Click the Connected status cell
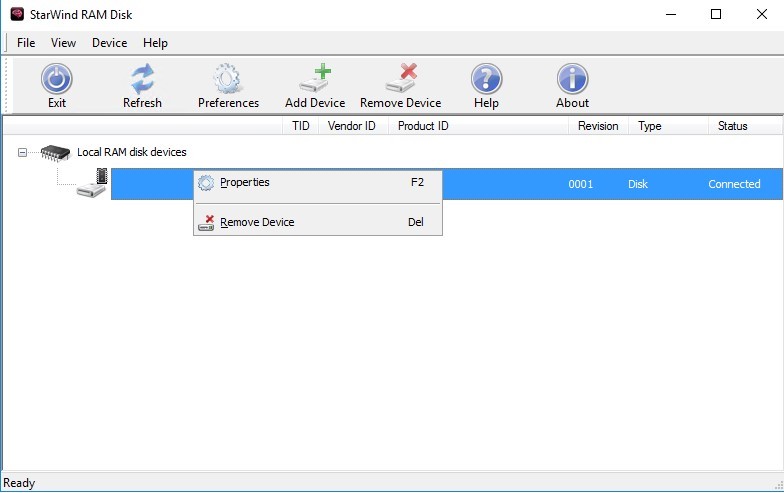The image size is (784, 493). [x=734, y=184]
